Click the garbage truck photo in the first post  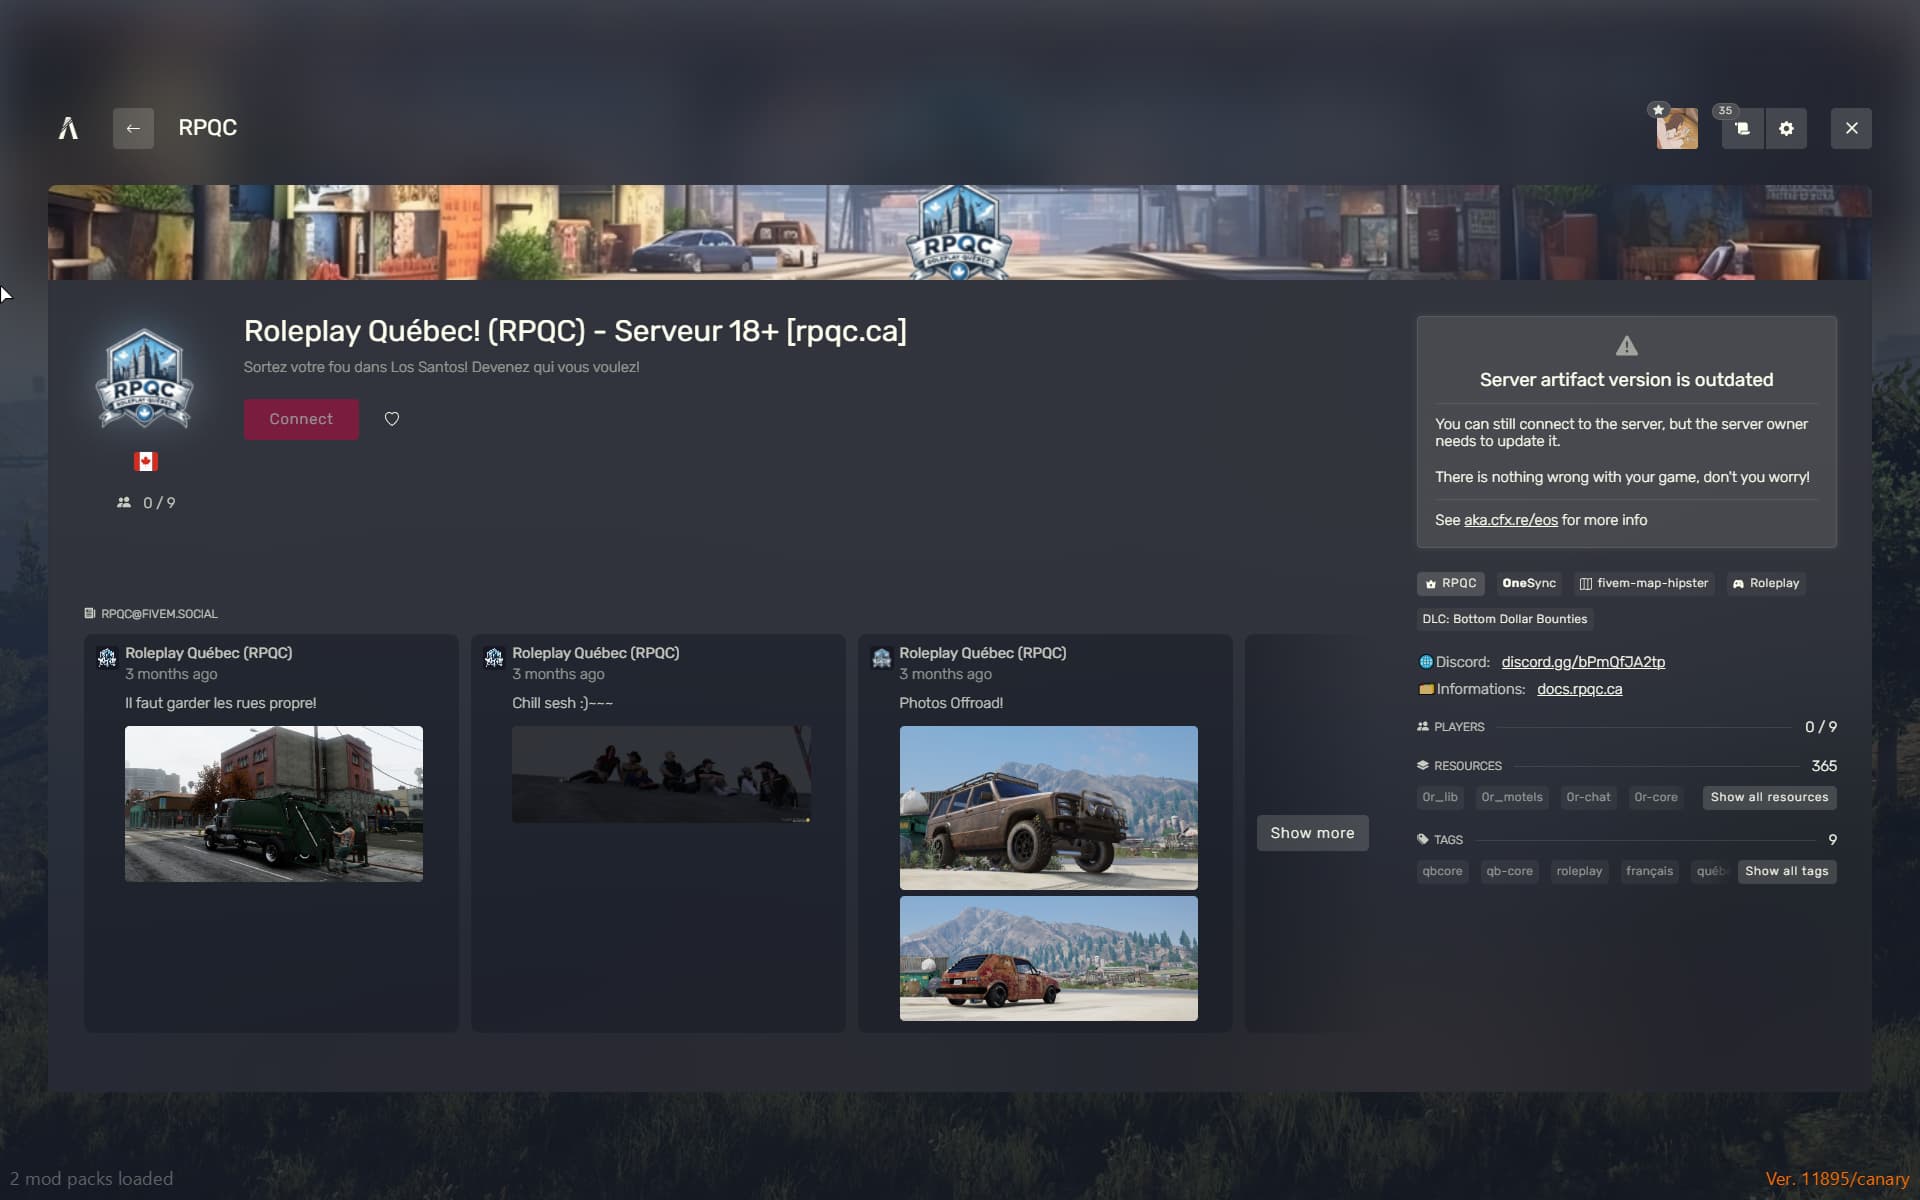(x=273, y=804)
